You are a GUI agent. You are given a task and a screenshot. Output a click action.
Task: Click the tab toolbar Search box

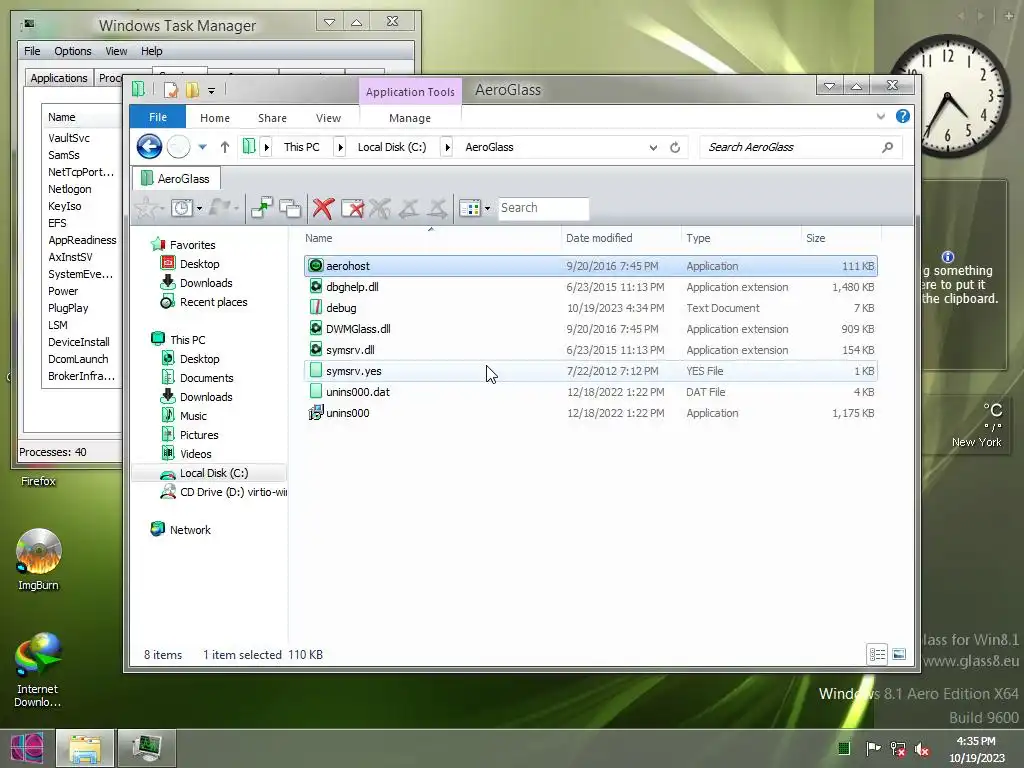[x=543, y=208]
